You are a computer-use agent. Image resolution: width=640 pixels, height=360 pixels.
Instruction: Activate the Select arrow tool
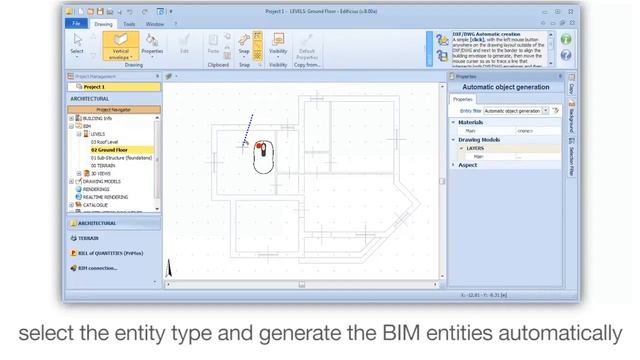(x=77, y=44)
